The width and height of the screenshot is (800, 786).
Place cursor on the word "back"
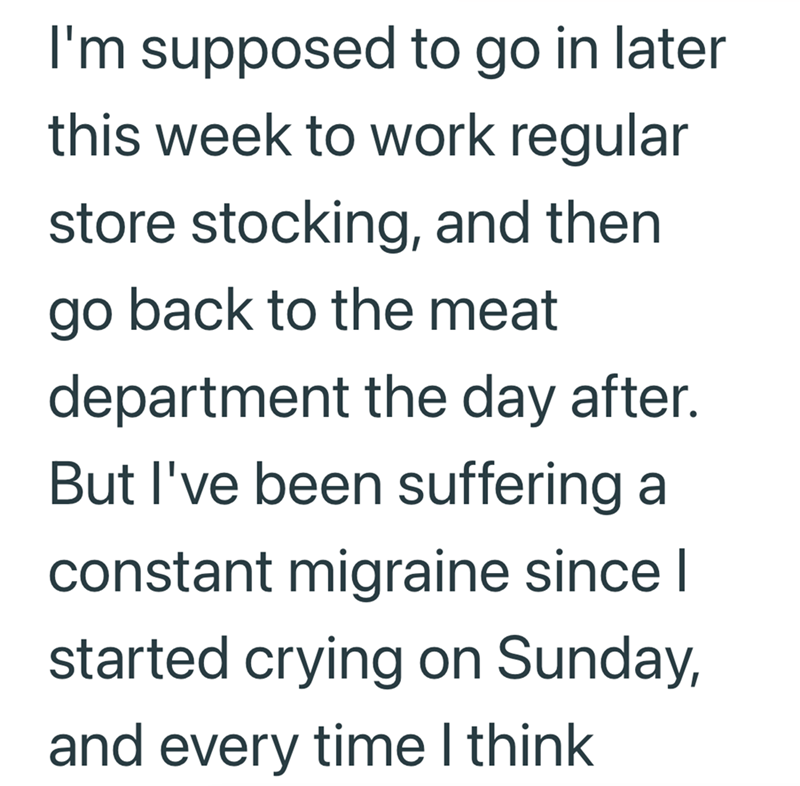tap(191, 309)
